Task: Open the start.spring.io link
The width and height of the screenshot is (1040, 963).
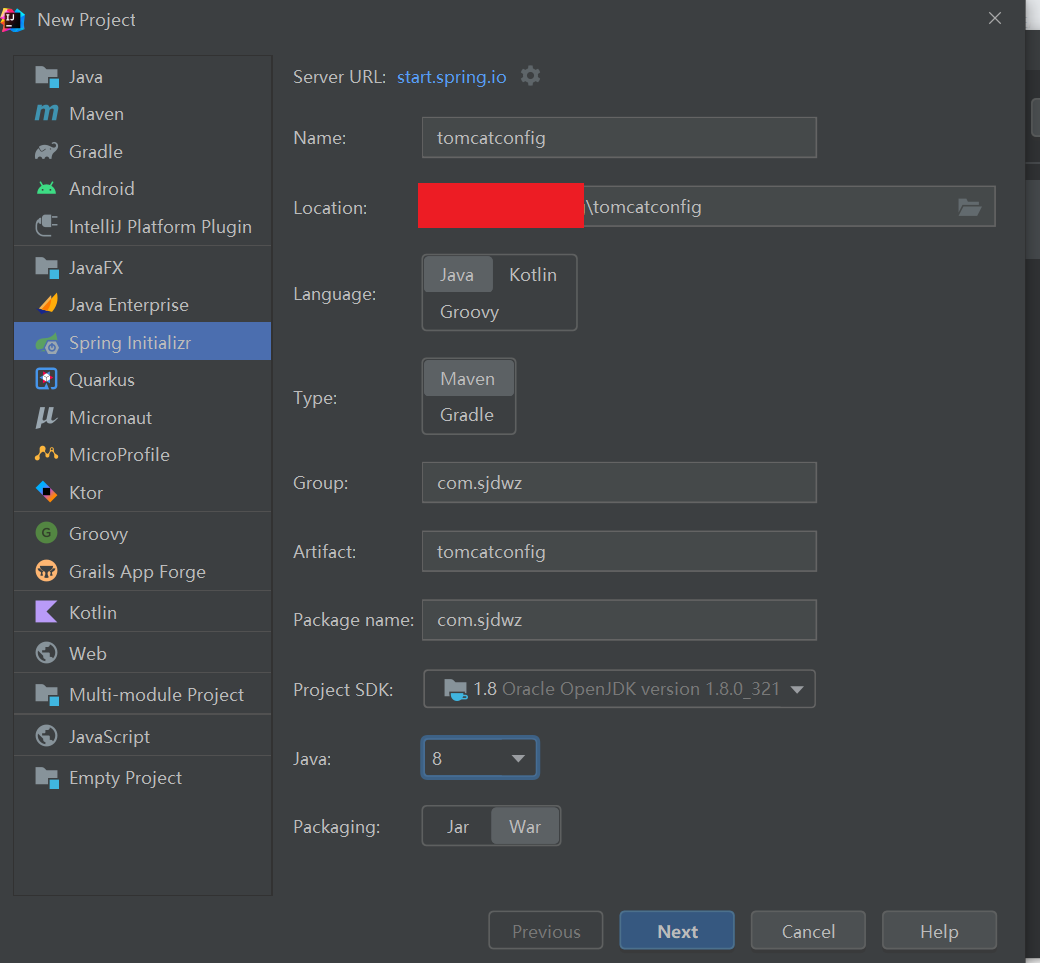Action: (452, 77)
